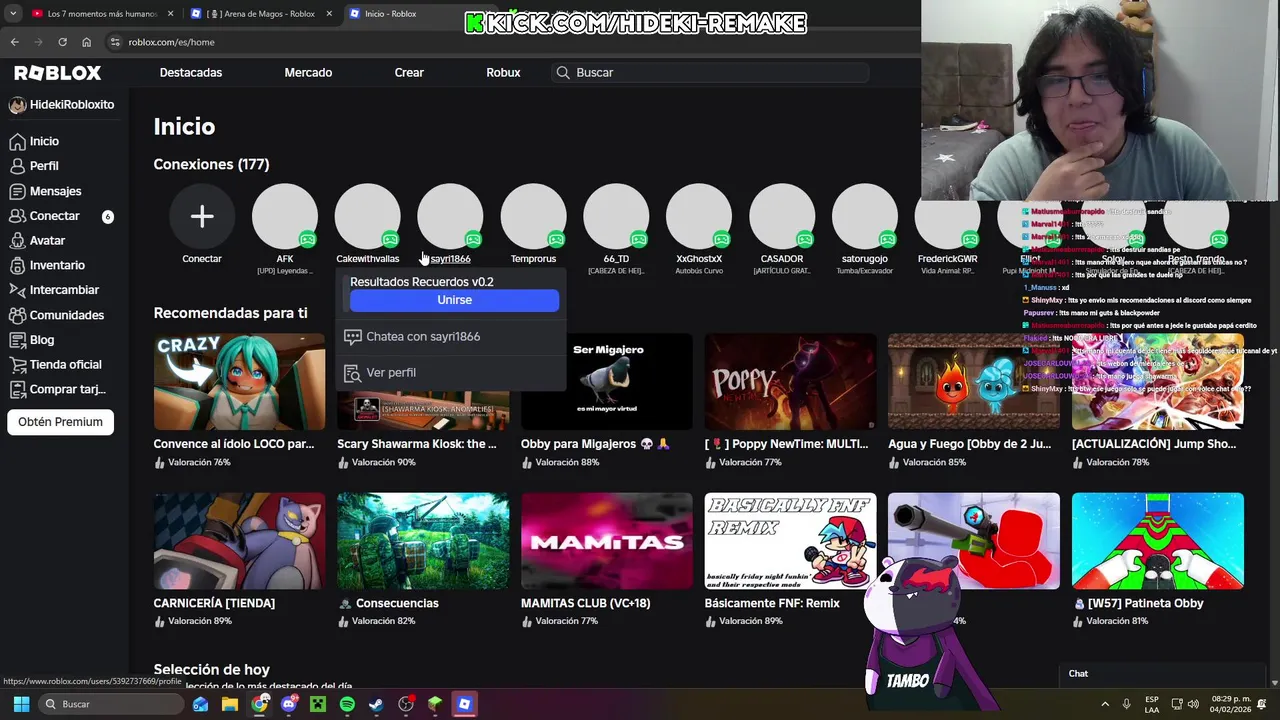Screen dimensions: 1280x720
Task: Open the Obby para Migajeros game
Action: click(606, 382)
